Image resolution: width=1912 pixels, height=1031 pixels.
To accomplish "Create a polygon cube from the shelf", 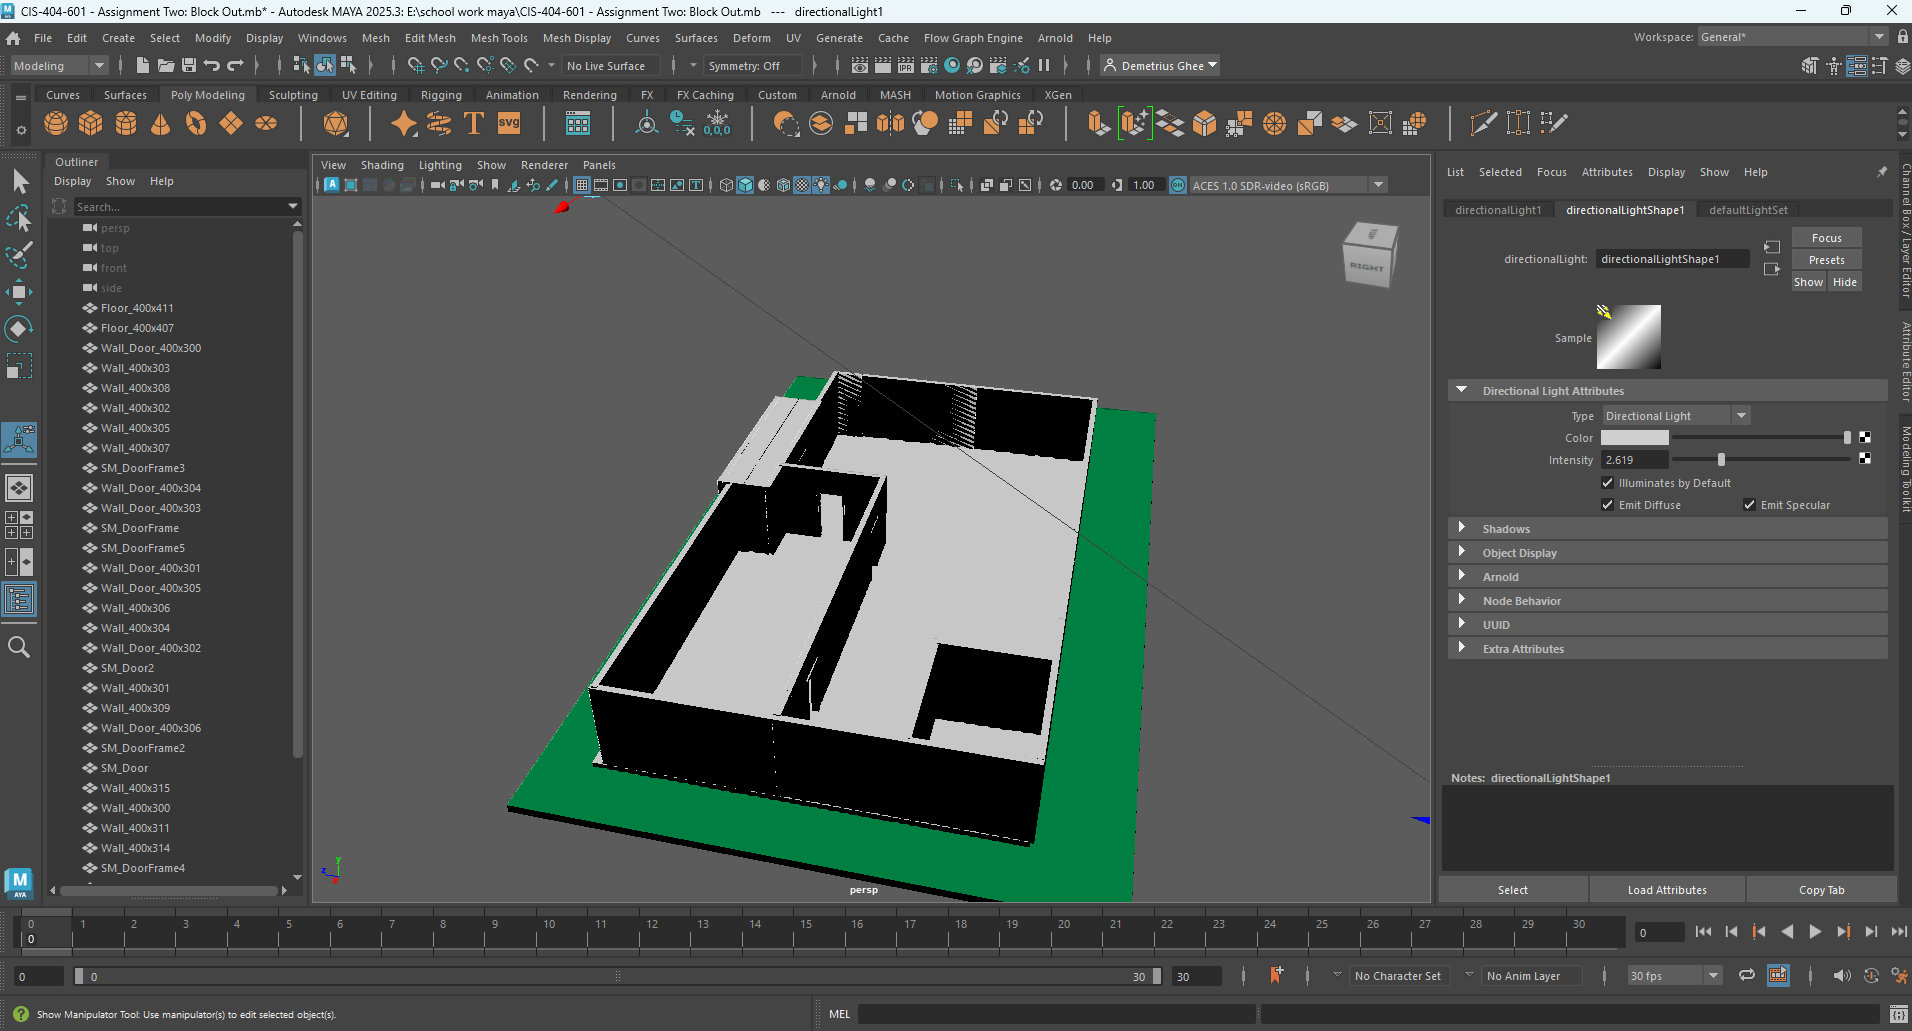I will point(91,123).
